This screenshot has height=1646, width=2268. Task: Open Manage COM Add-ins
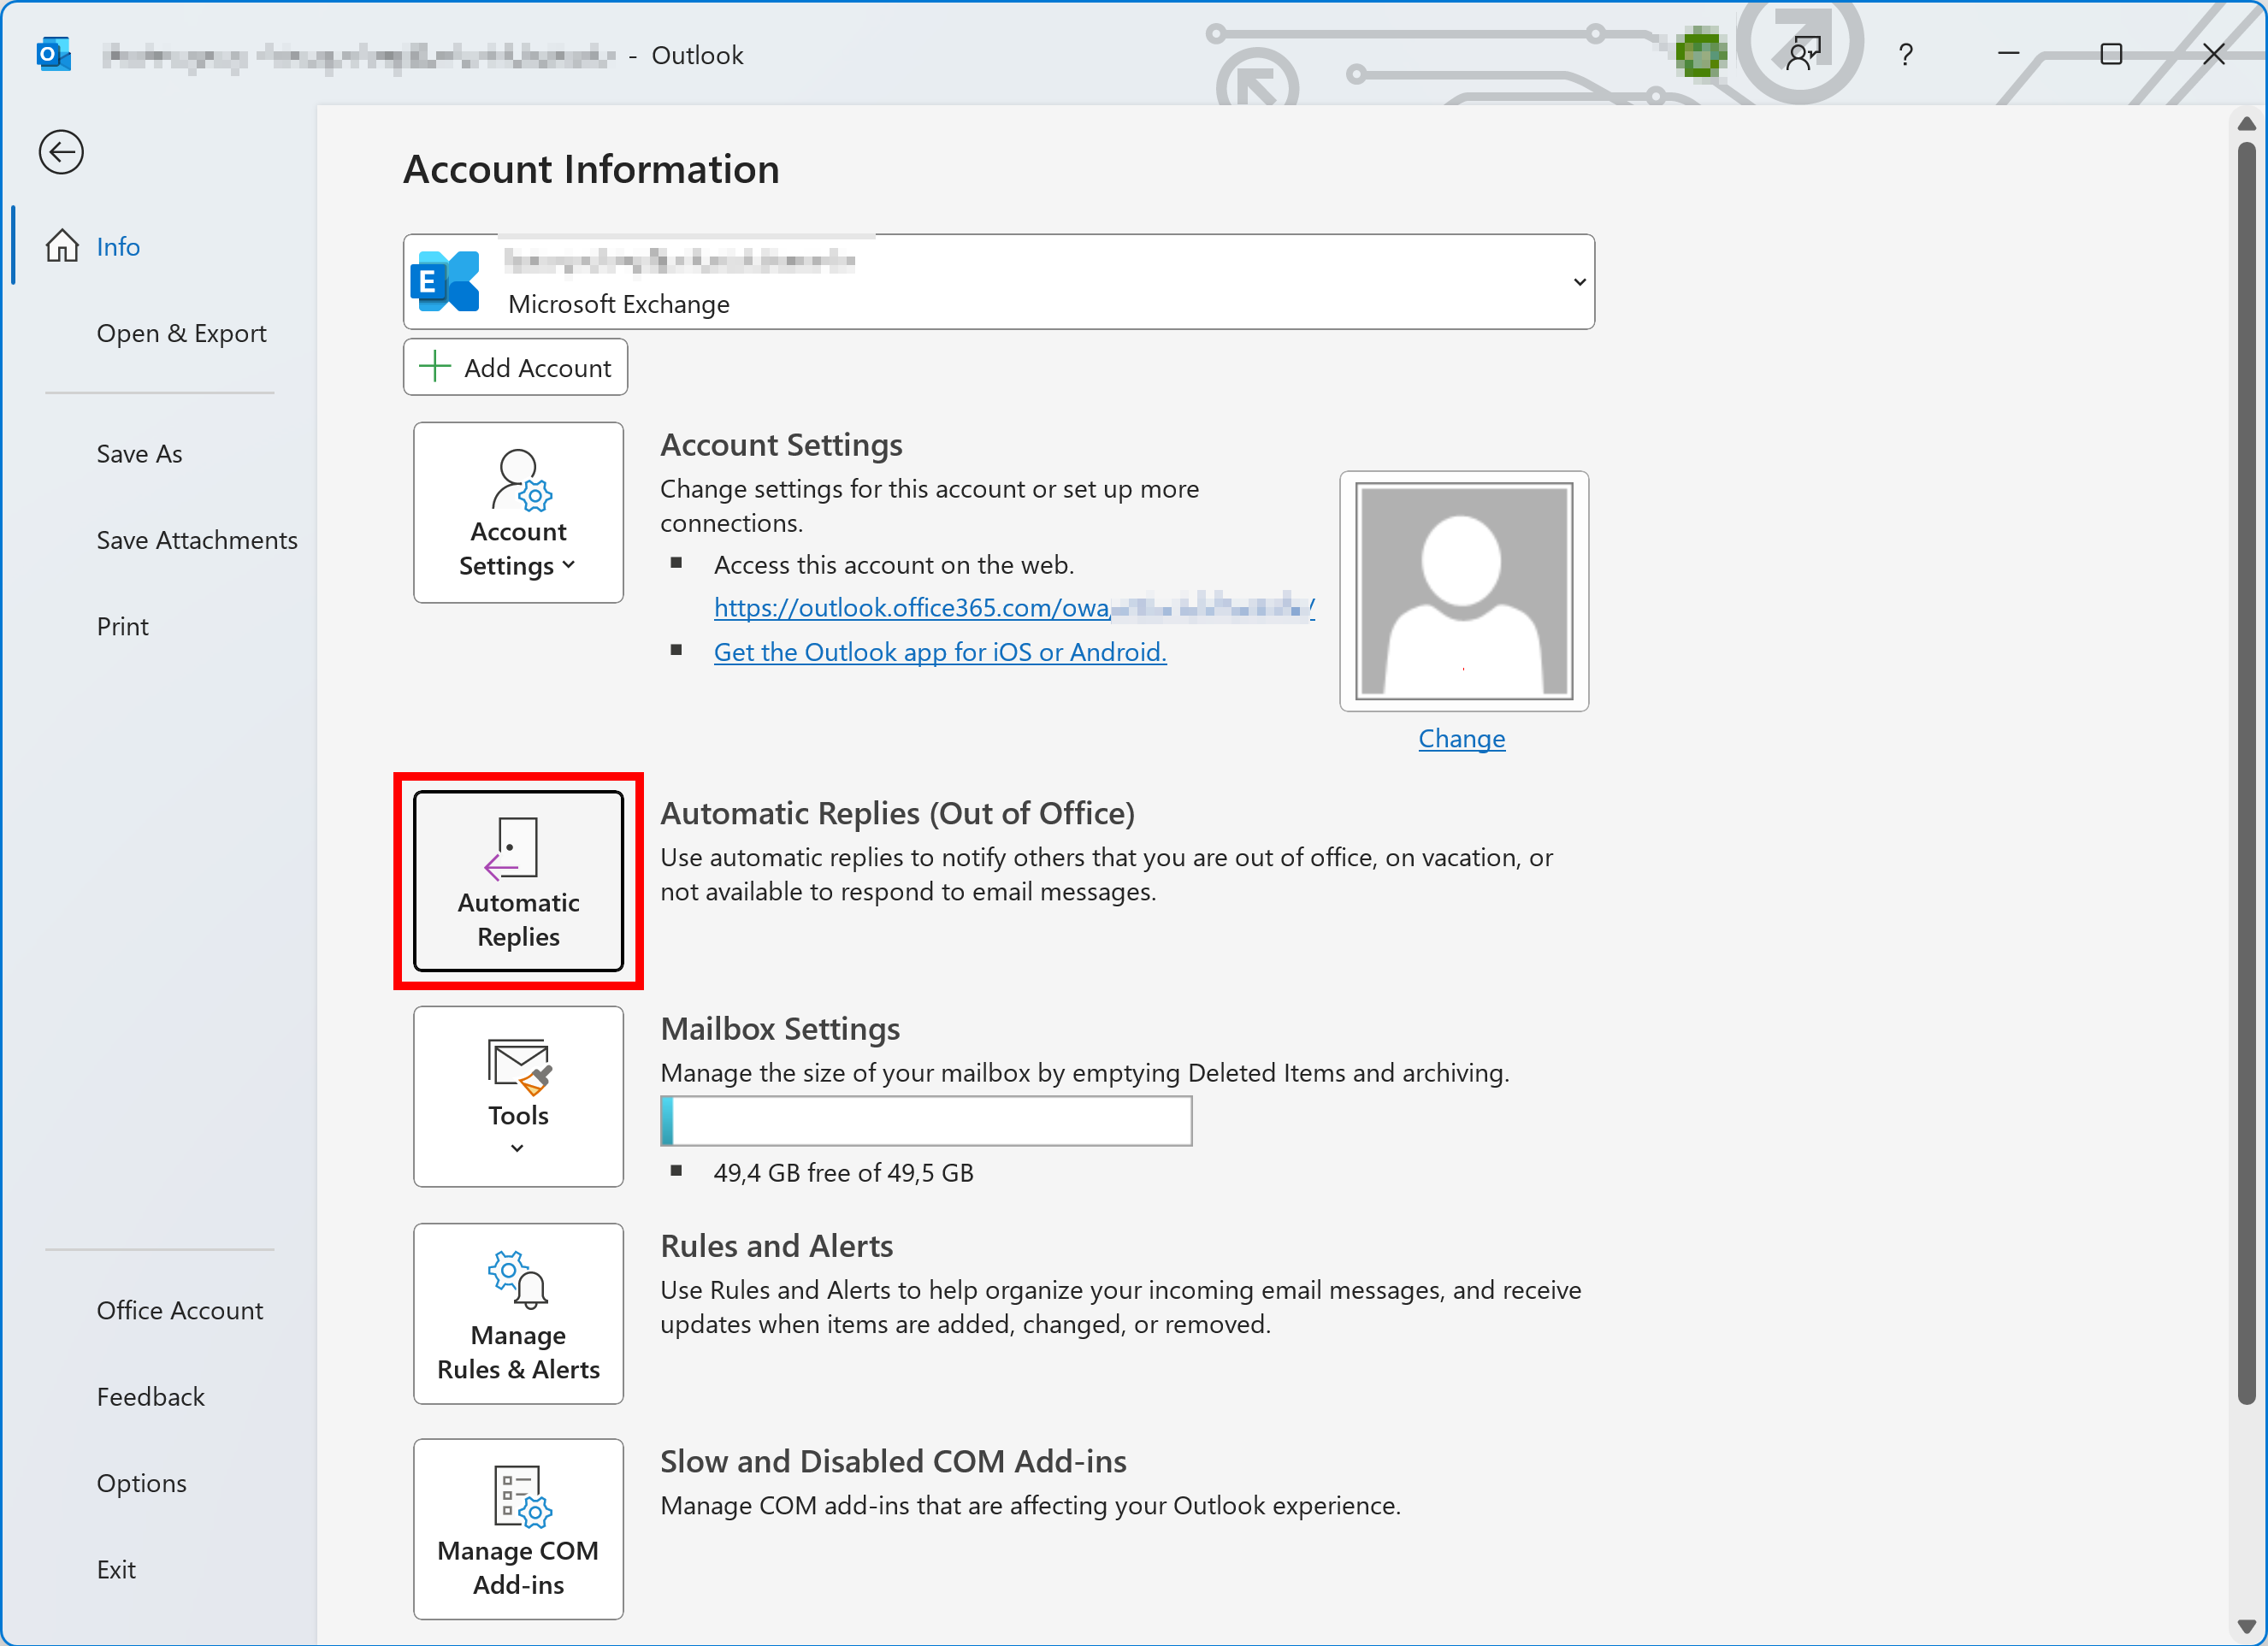(x=518, y=1529)
